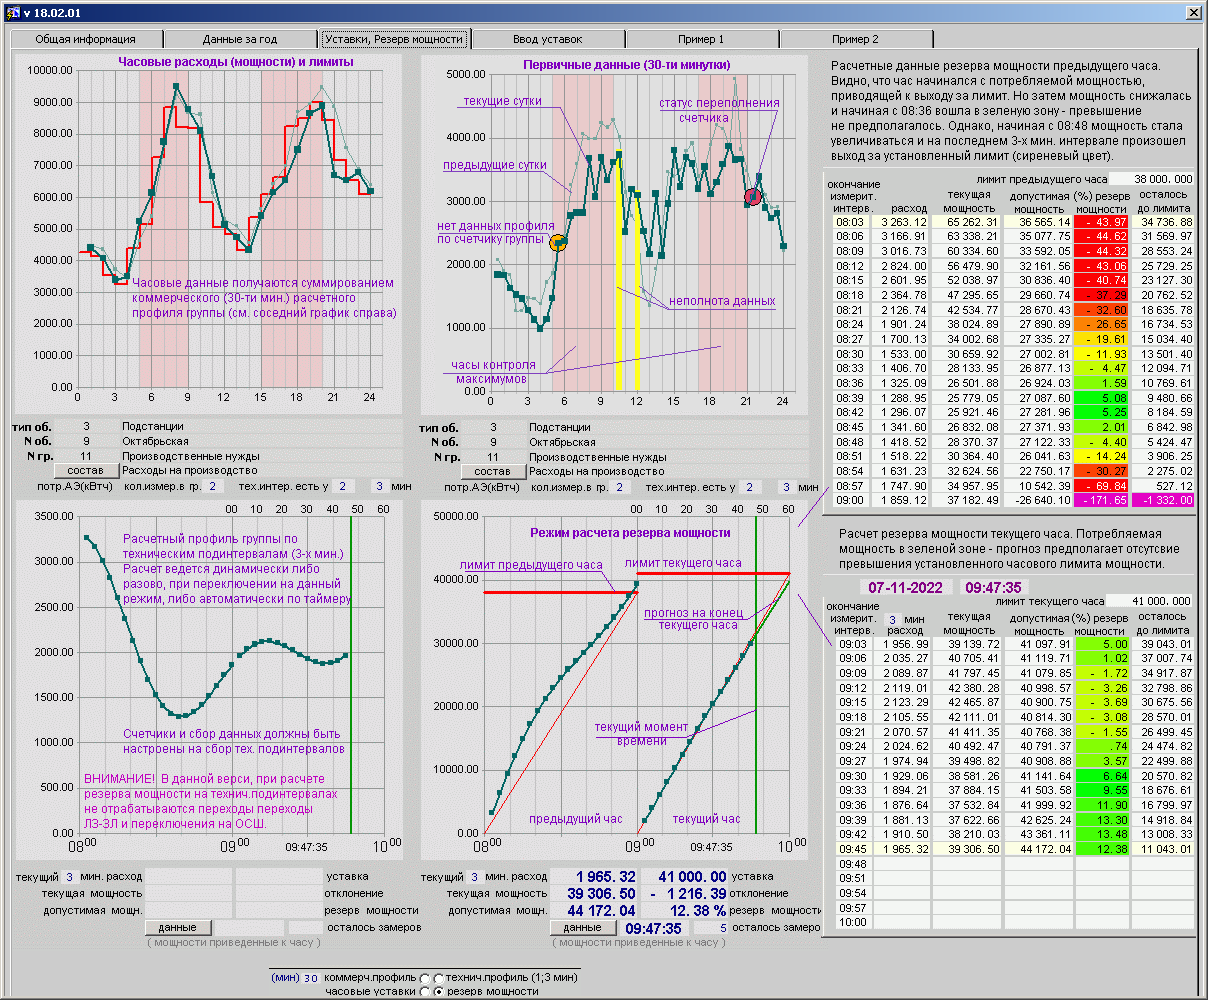Viewport: 1208px width, 1000px height.
Task: Select the технич.профиль (1;3 мин) radio button
Action: point(438,978)
